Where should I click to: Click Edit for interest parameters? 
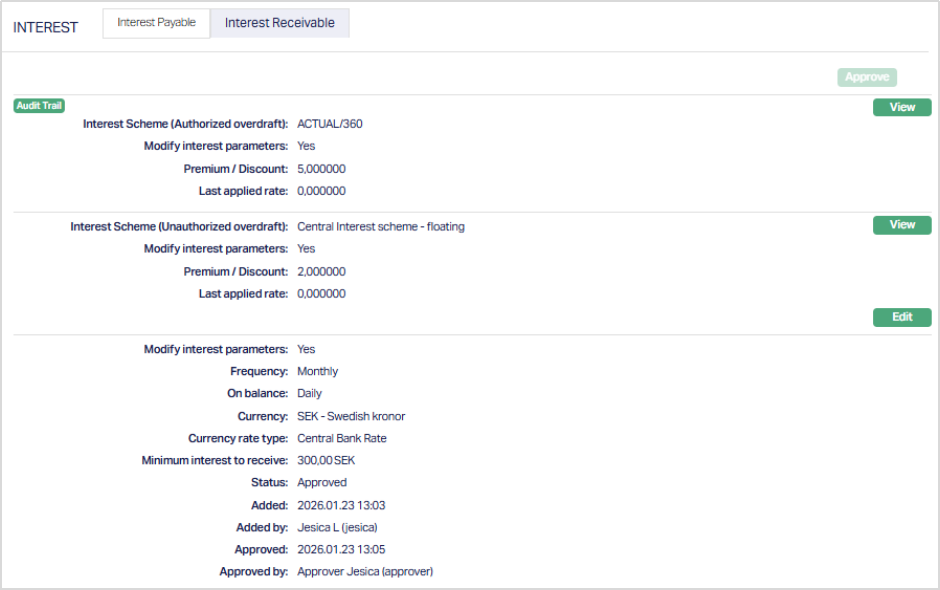coord(901,317)
